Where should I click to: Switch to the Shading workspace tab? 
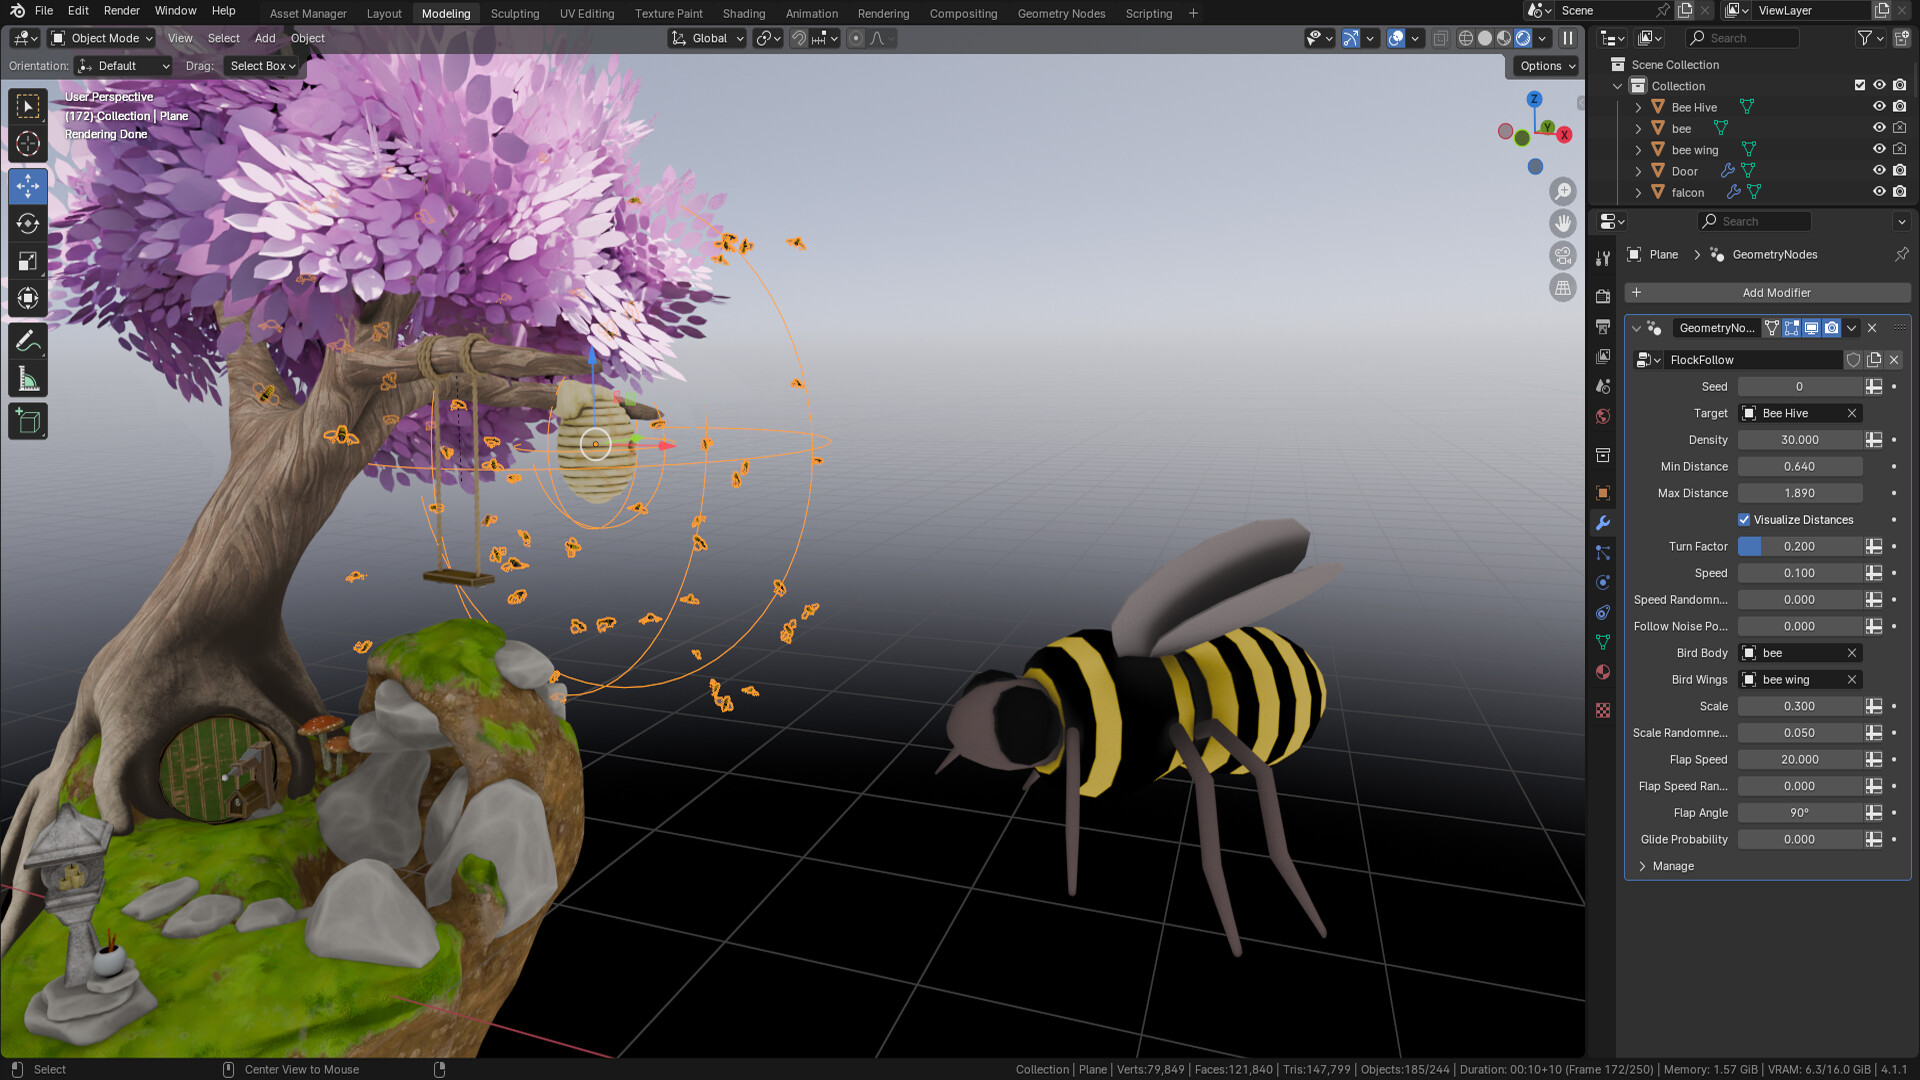click(x=743, y=13)
